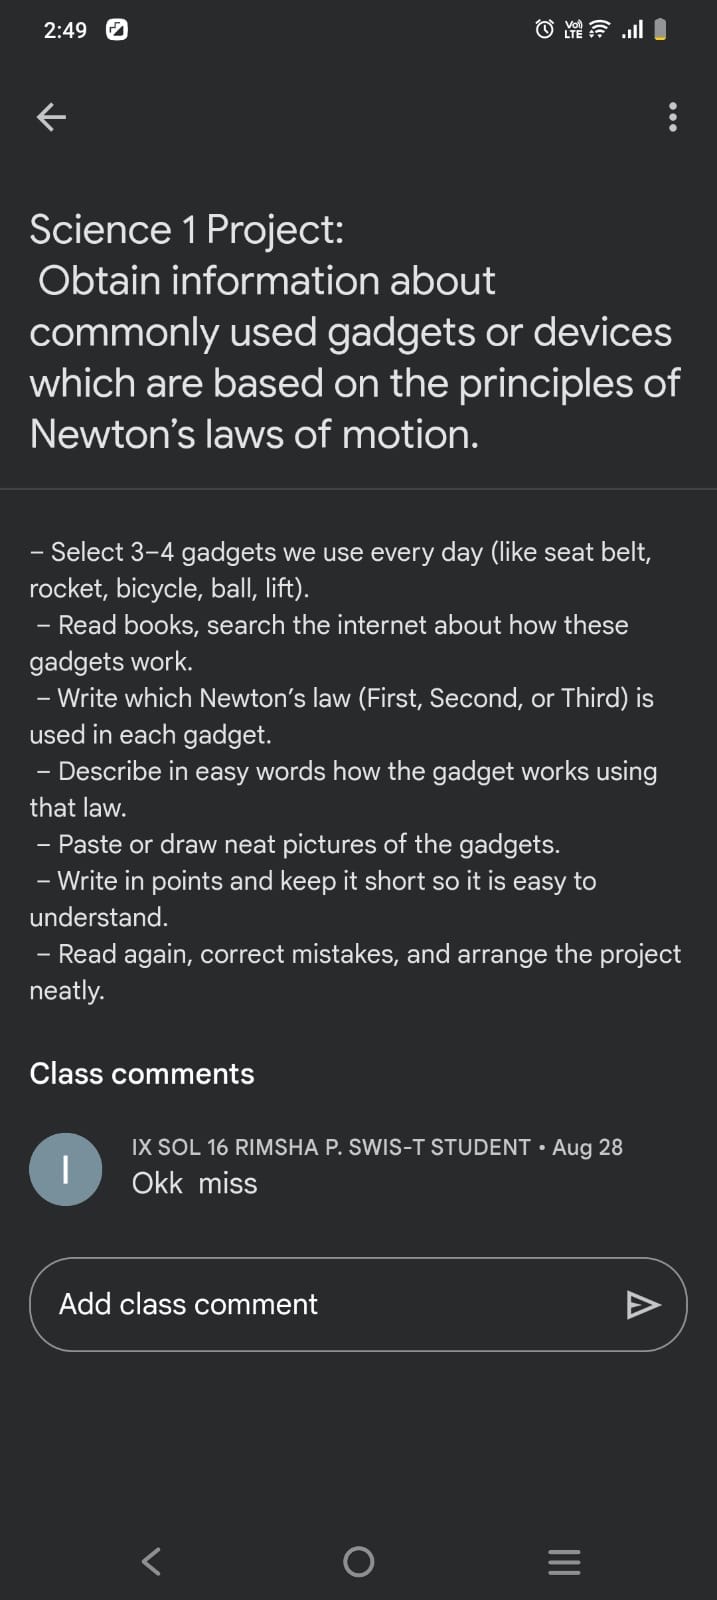Tap the alarm icon in status bar
The height and width of the screenshot is (1600, 717).
544,30
